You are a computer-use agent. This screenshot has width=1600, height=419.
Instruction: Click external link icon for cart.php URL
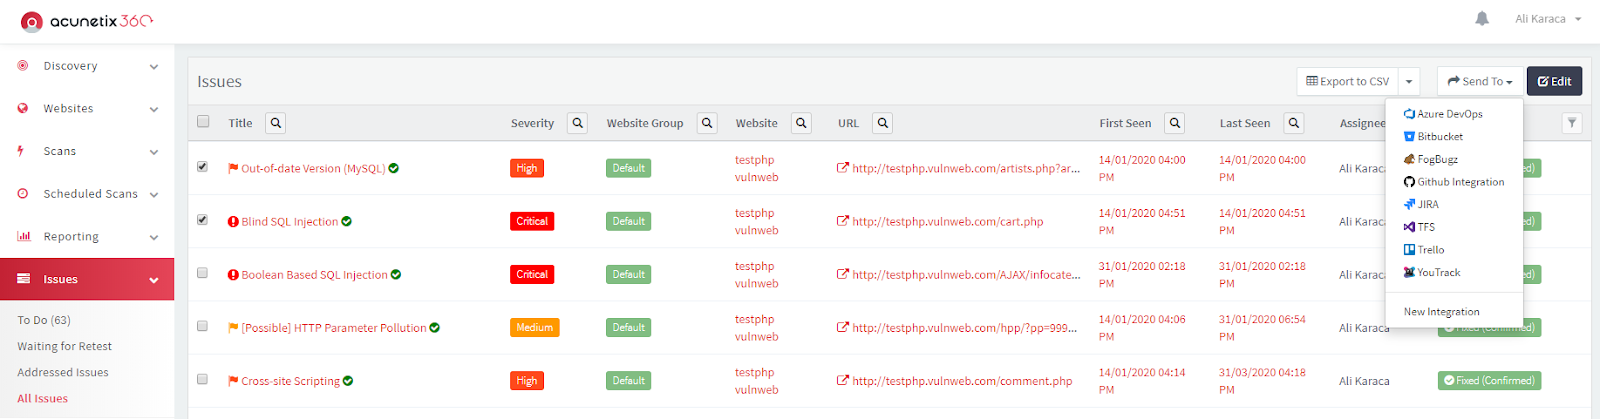click(x=843, y=221)
